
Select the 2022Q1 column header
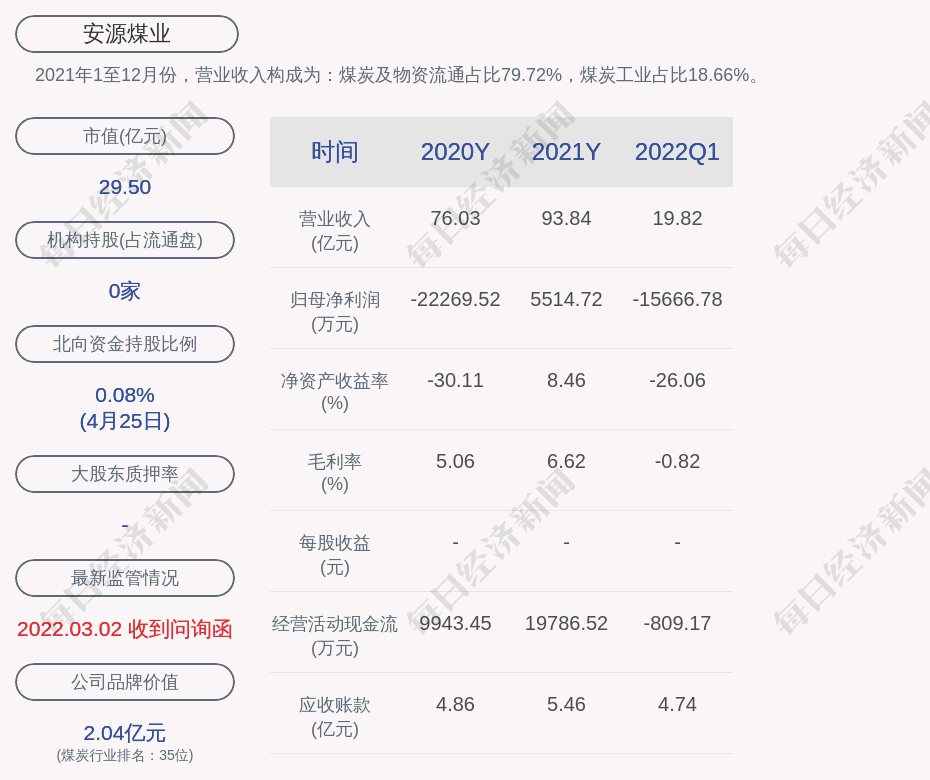pyautogui.click(x=677, y=152)
